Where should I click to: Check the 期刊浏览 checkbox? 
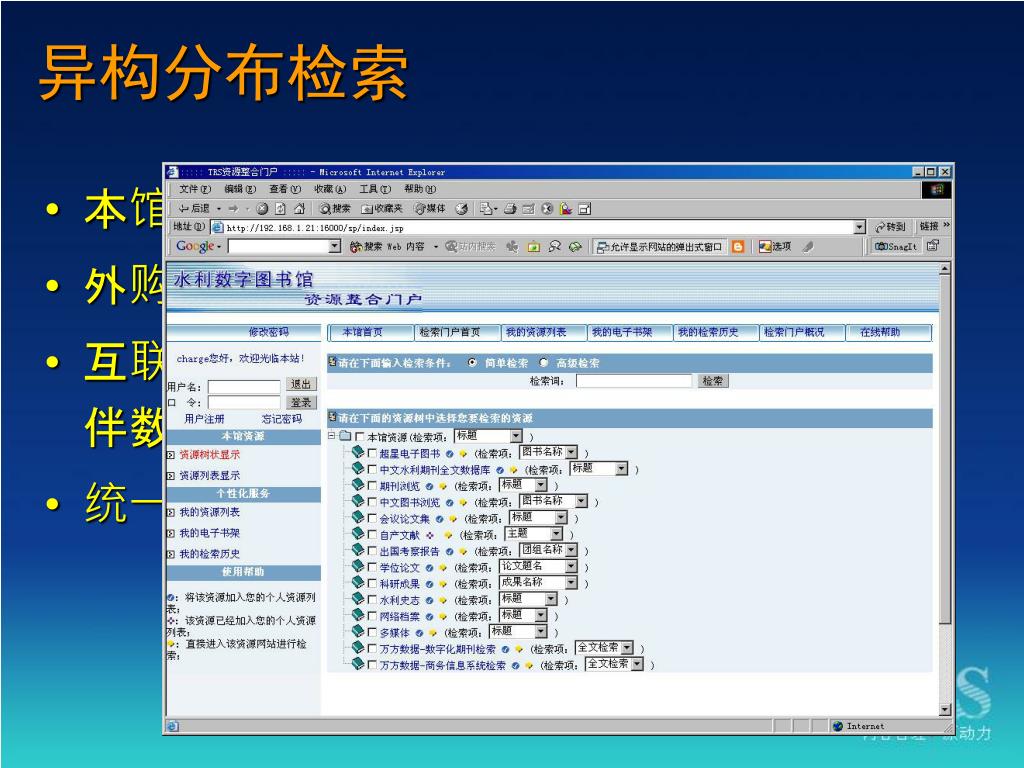click(x=372, y=486)
